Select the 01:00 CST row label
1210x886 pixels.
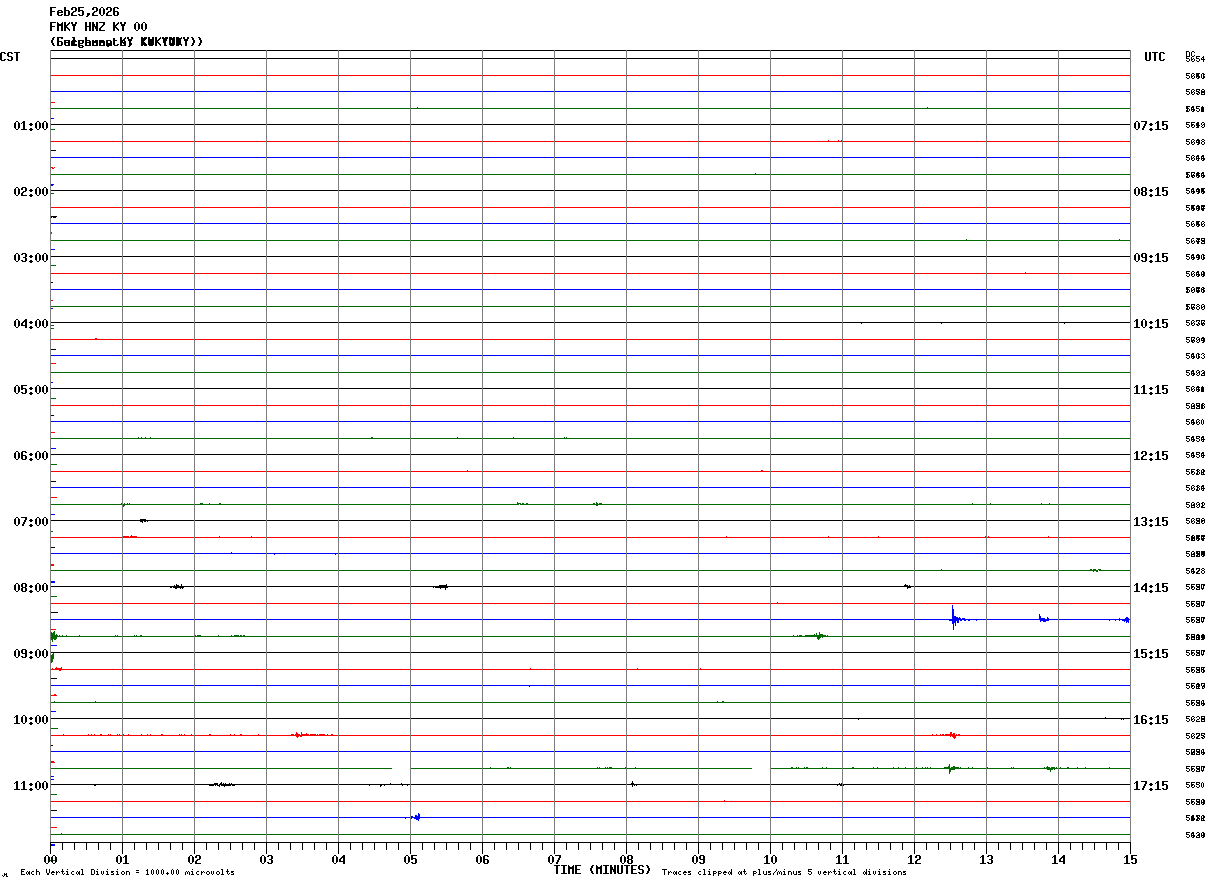pos(31,126)
